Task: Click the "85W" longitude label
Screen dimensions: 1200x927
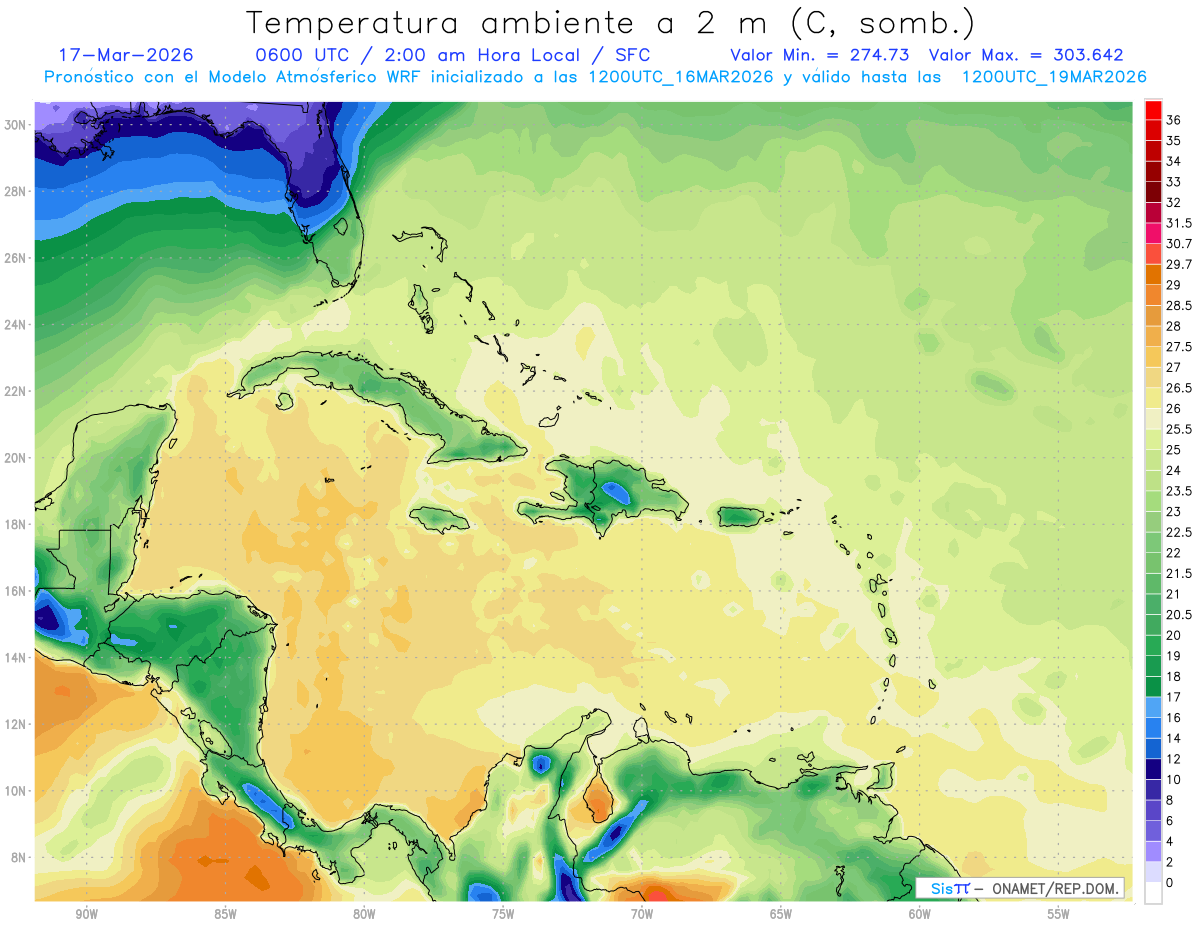Action: click(x=225, y=915)
